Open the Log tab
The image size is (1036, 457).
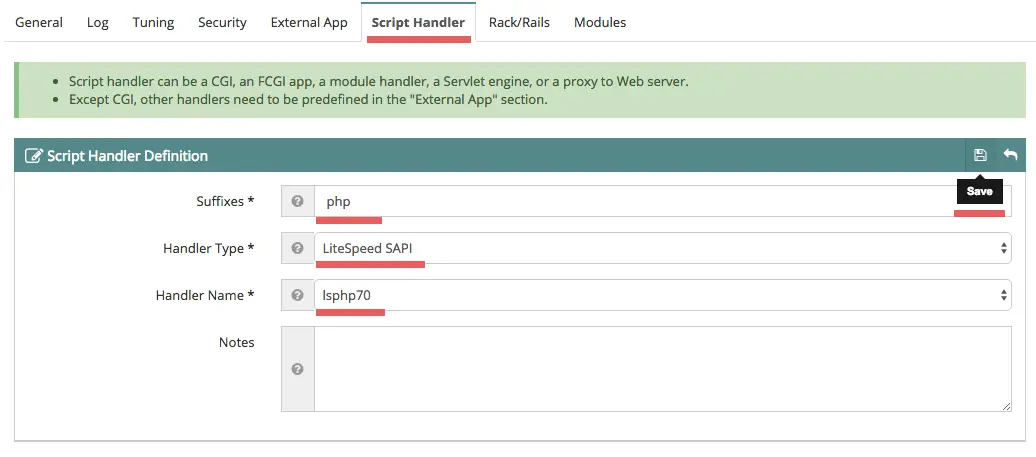(98, 22)
